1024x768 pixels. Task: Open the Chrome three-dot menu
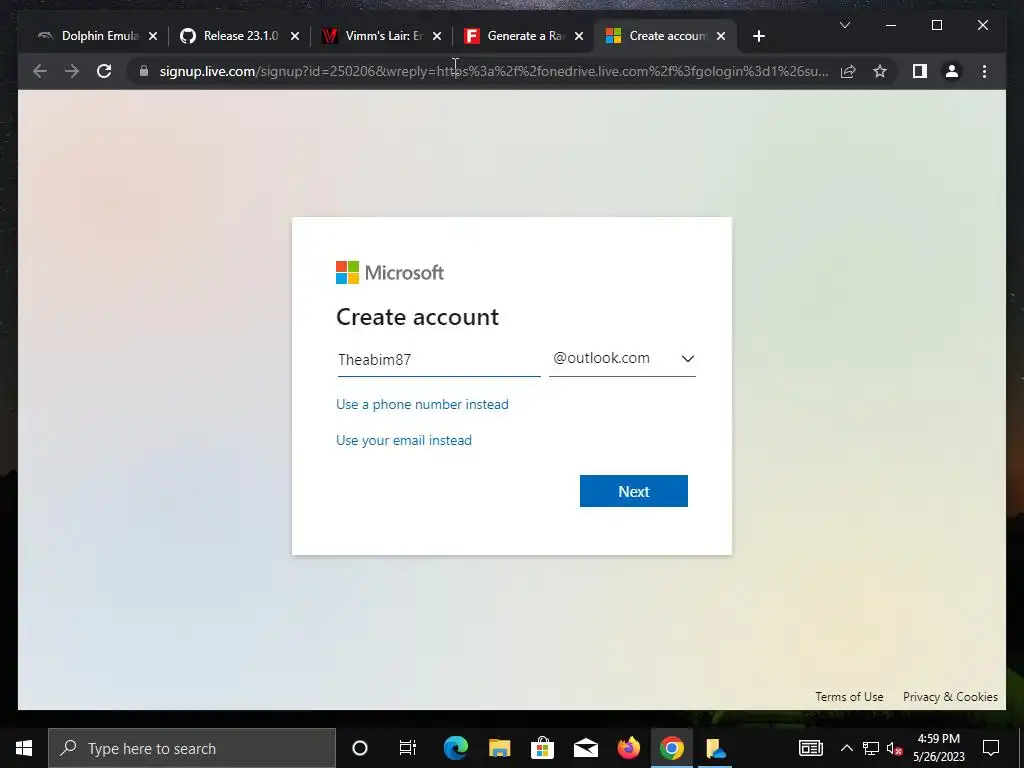(x=984, y=71)
